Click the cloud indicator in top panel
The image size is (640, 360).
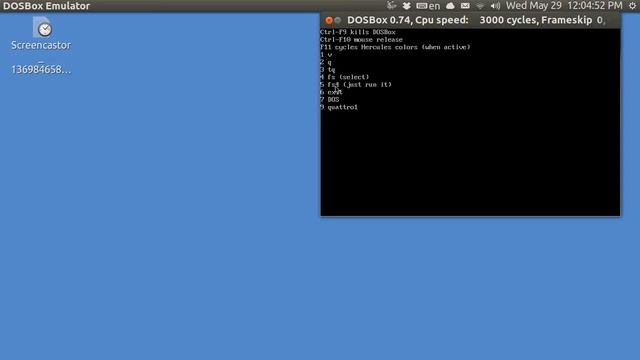(450, 6)
